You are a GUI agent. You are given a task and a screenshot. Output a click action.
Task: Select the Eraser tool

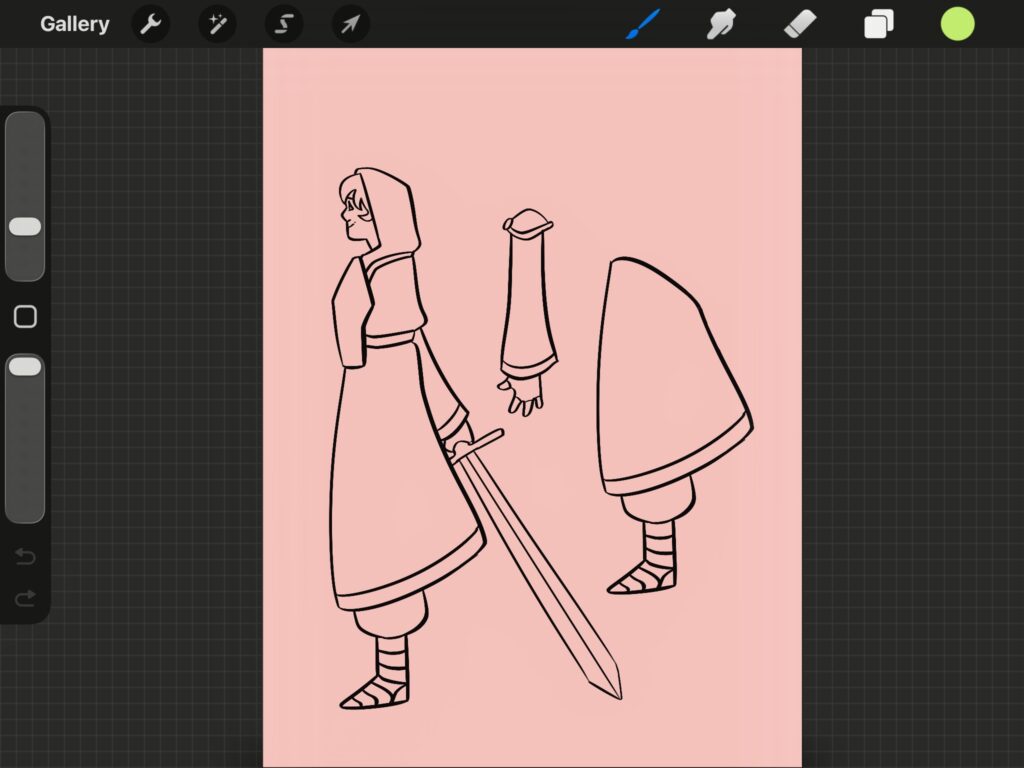pos(800,24)
